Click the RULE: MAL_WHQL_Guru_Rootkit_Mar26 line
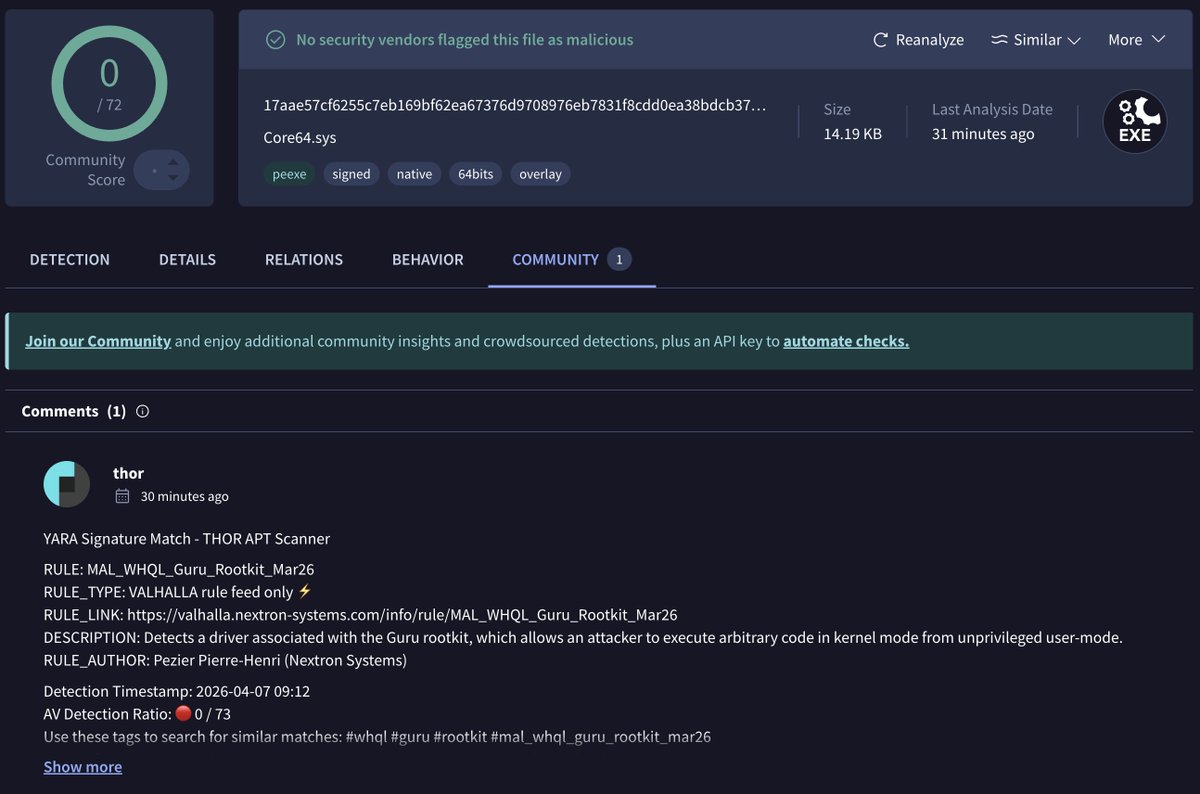The height and width of the screenshot is (794, 1200). (x=179, y=569)
